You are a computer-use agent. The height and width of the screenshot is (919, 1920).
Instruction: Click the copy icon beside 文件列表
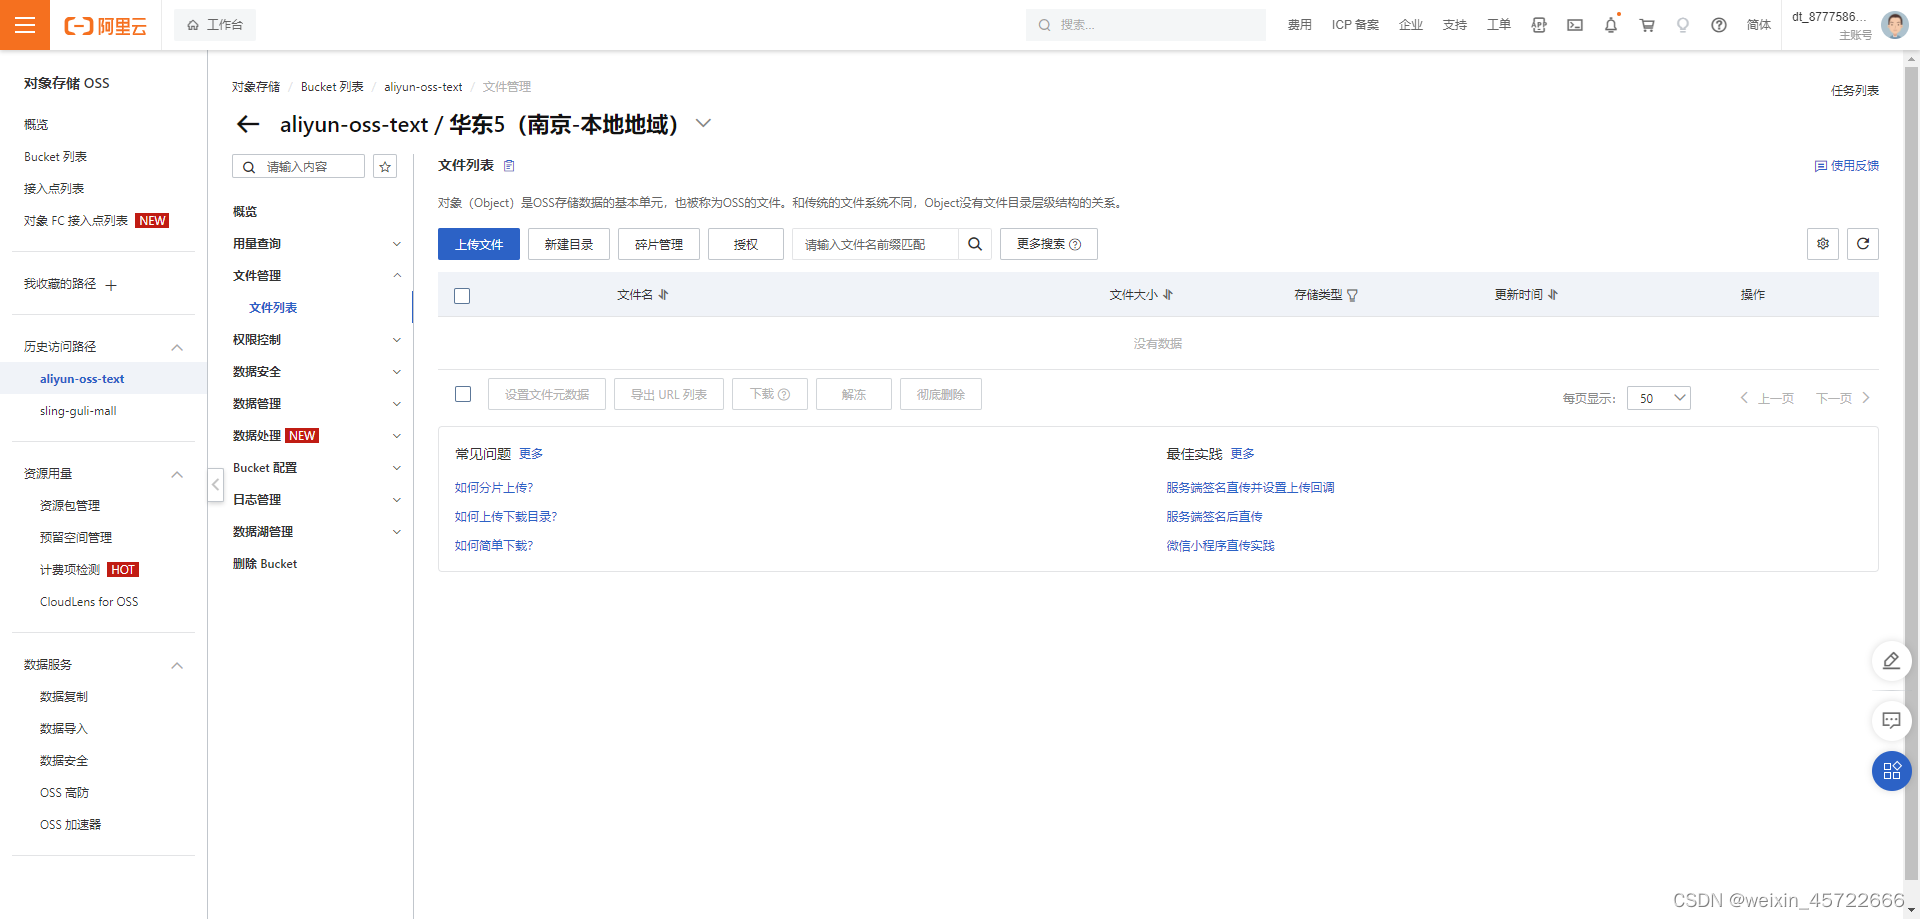(x=509, y=166)
